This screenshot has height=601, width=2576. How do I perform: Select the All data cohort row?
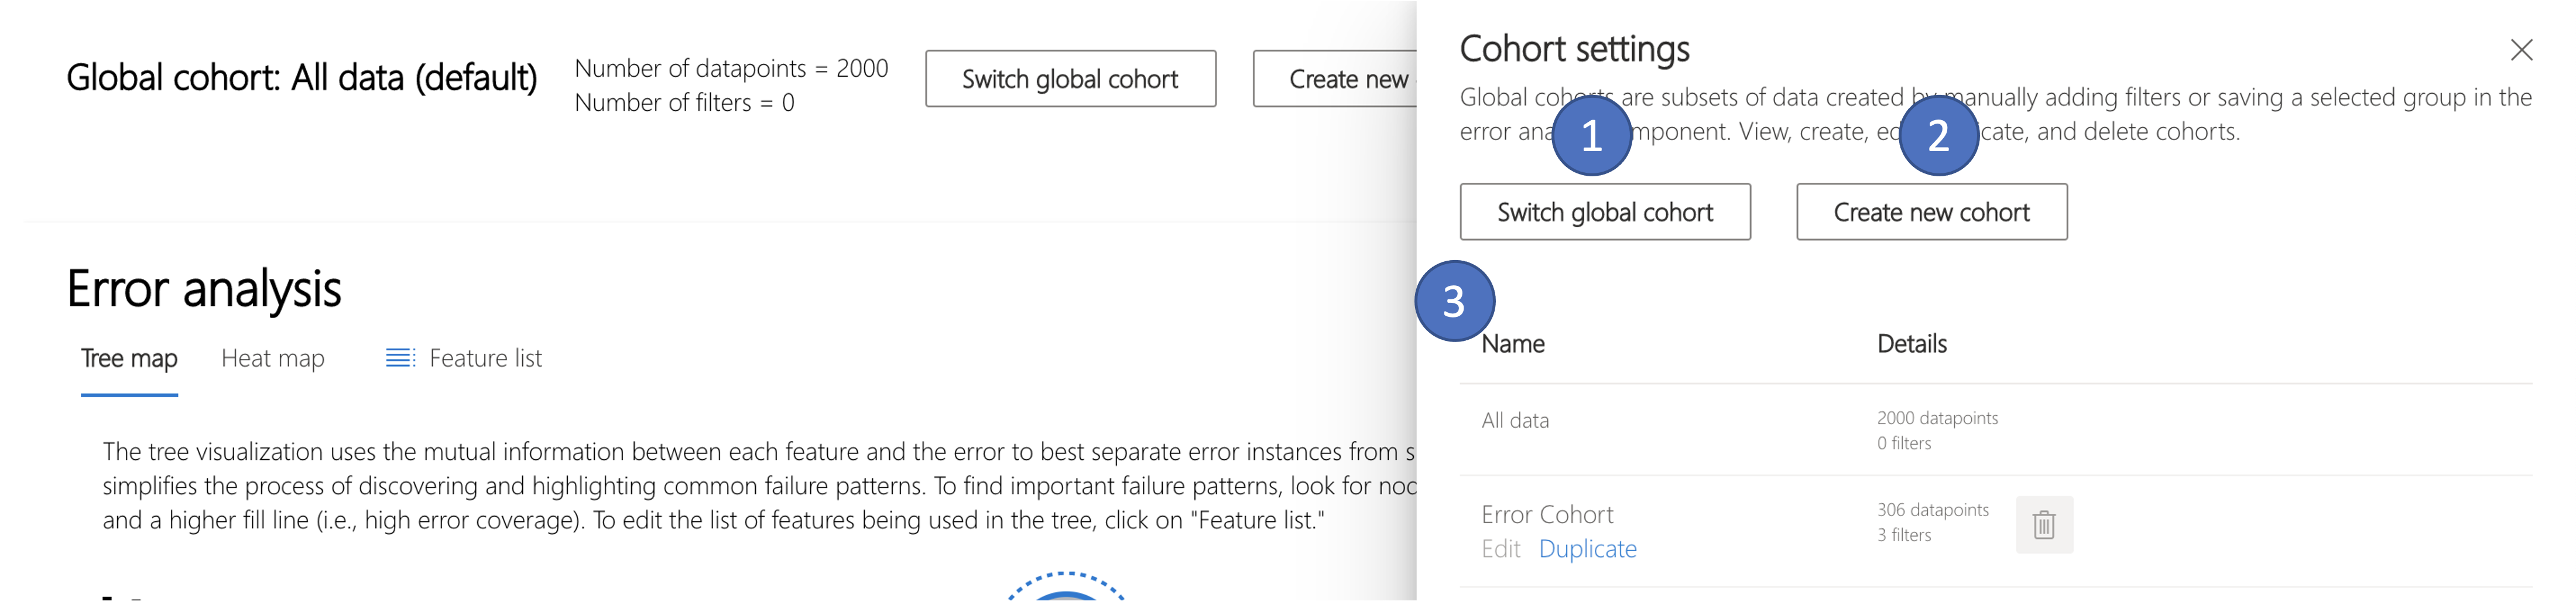point(1995,430)
